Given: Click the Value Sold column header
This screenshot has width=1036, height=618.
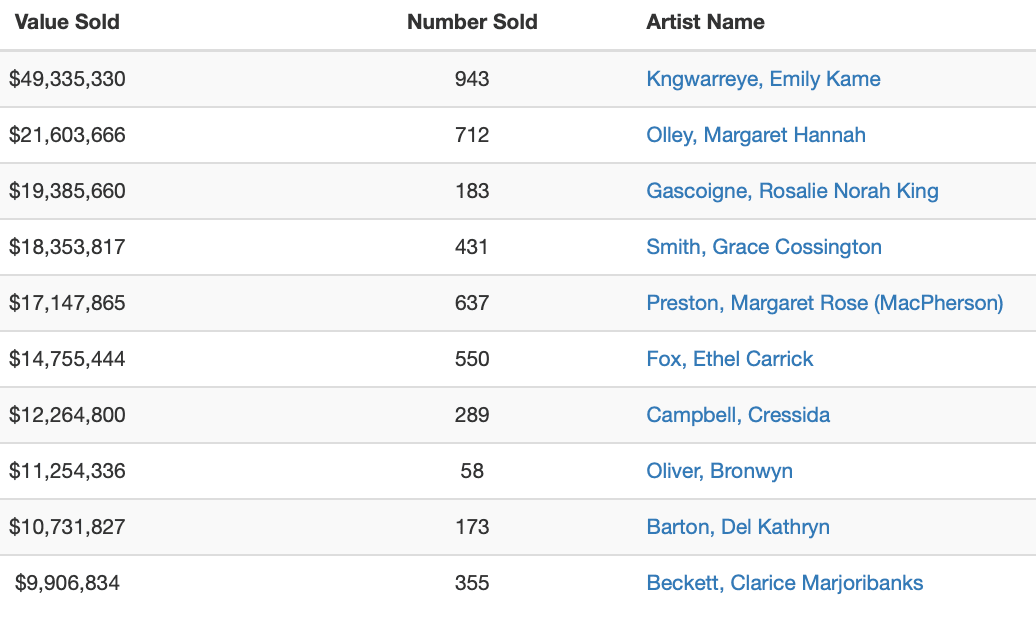Looking at the screenshot, I should 67,22.
